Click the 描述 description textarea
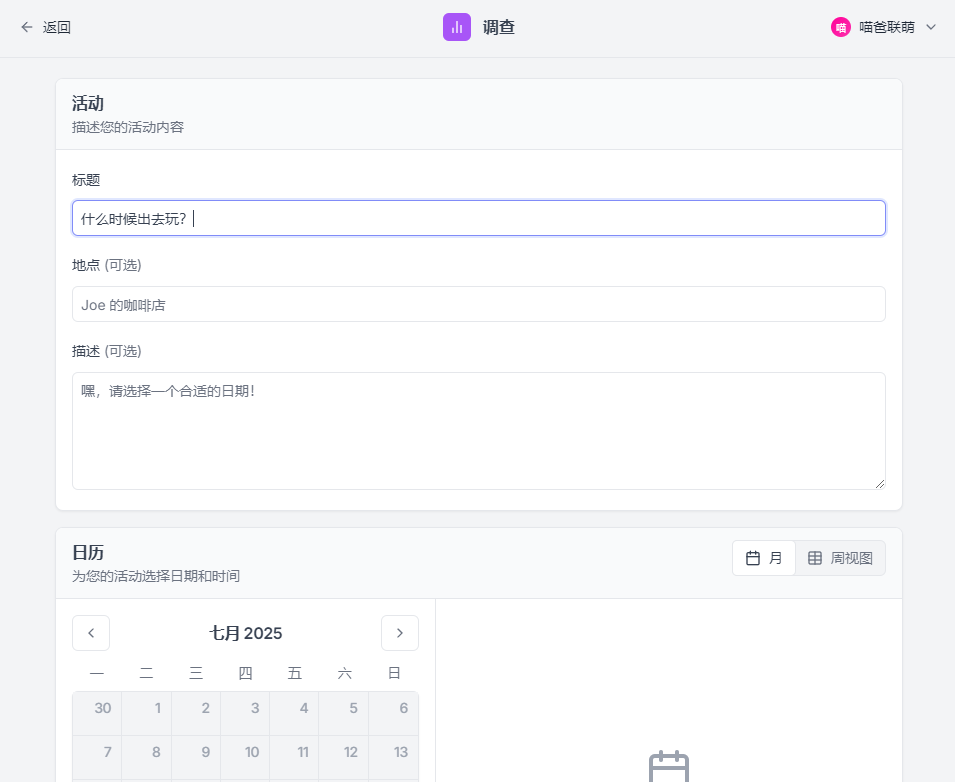 coord(479,431)
